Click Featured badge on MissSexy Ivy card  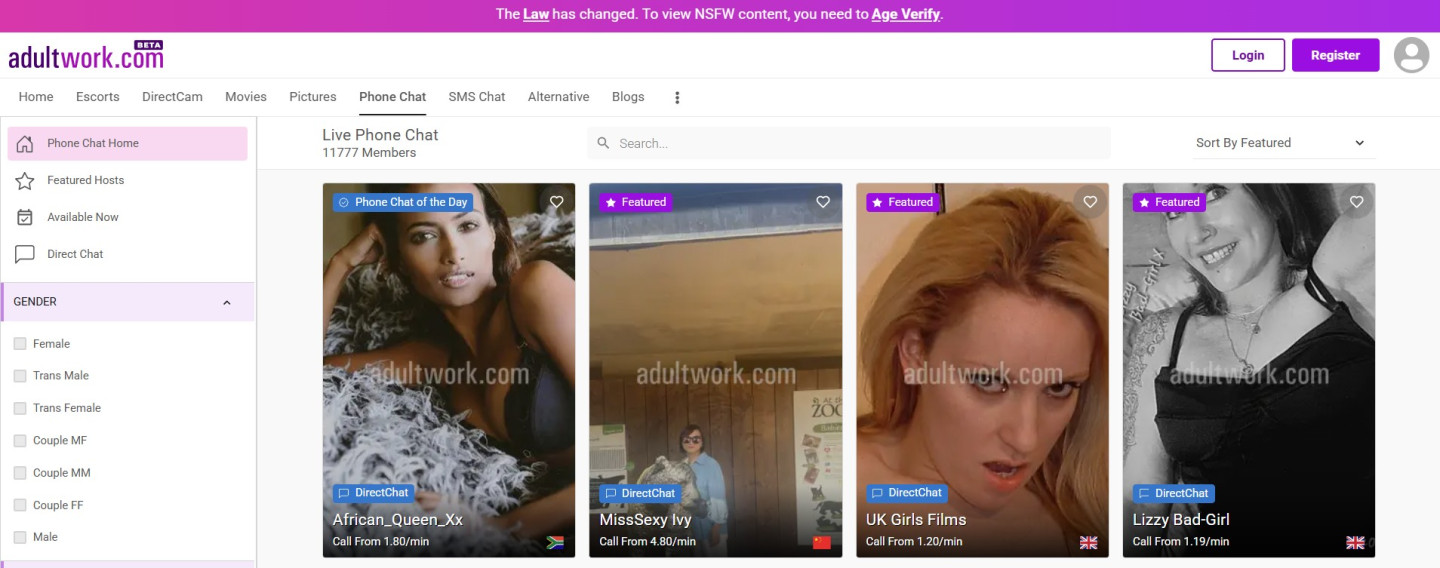pos(636,202)
